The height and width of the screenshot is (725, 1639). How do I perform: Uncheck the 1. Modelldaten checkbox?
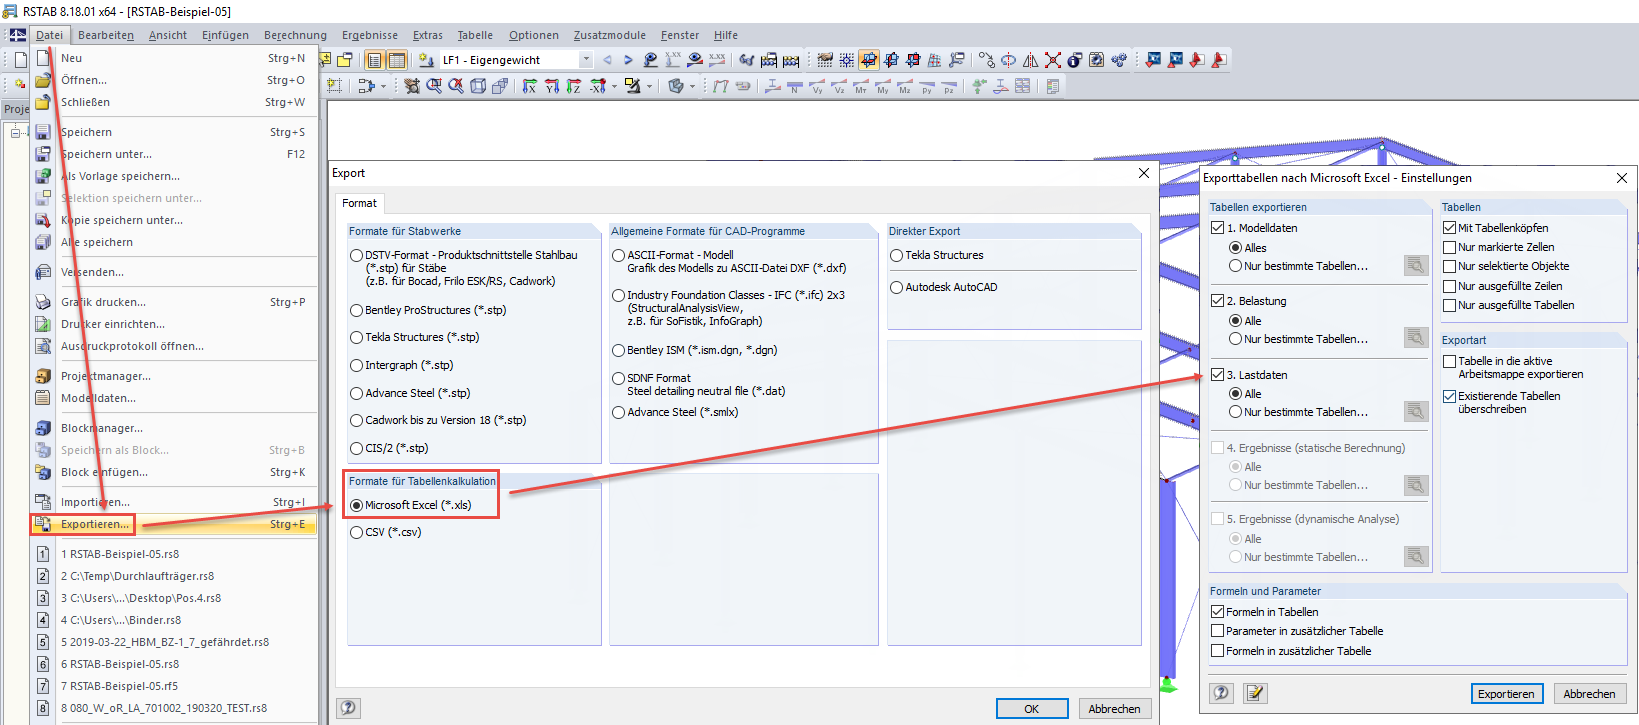pyautogui.click(x=1217, y=228)
